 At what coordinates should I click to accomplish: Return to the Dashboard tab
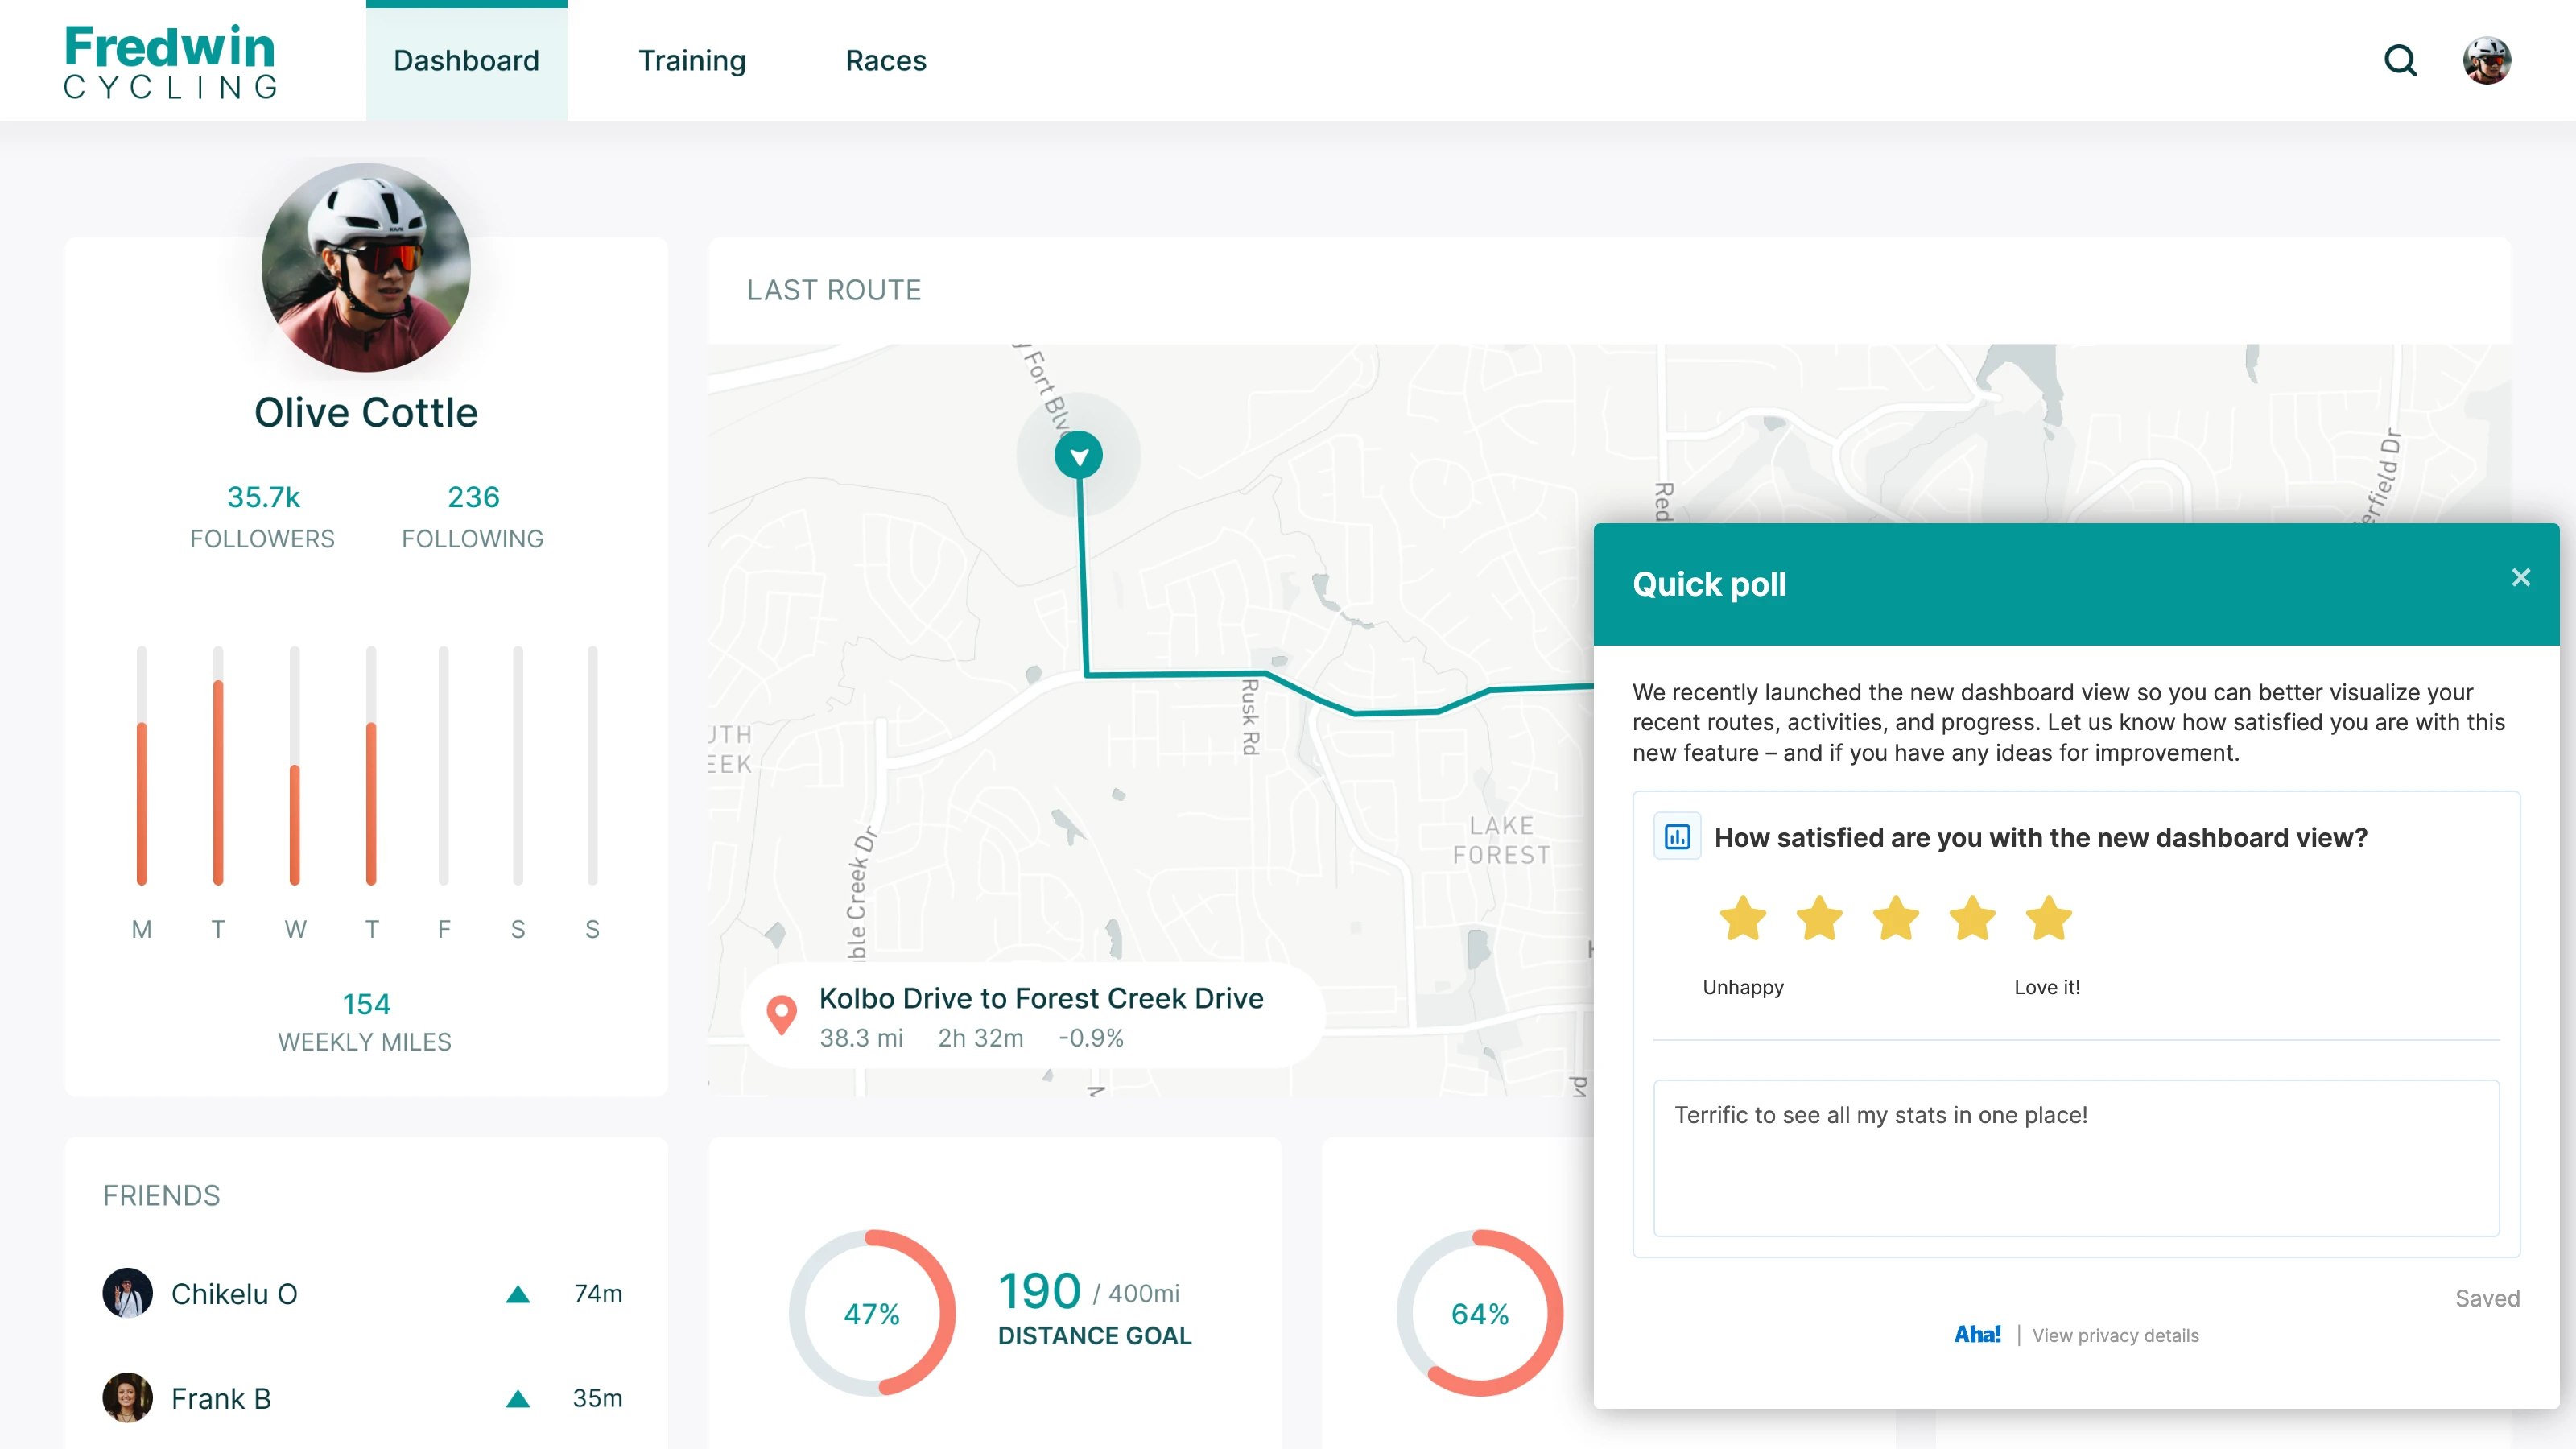[x=466, y=61]
